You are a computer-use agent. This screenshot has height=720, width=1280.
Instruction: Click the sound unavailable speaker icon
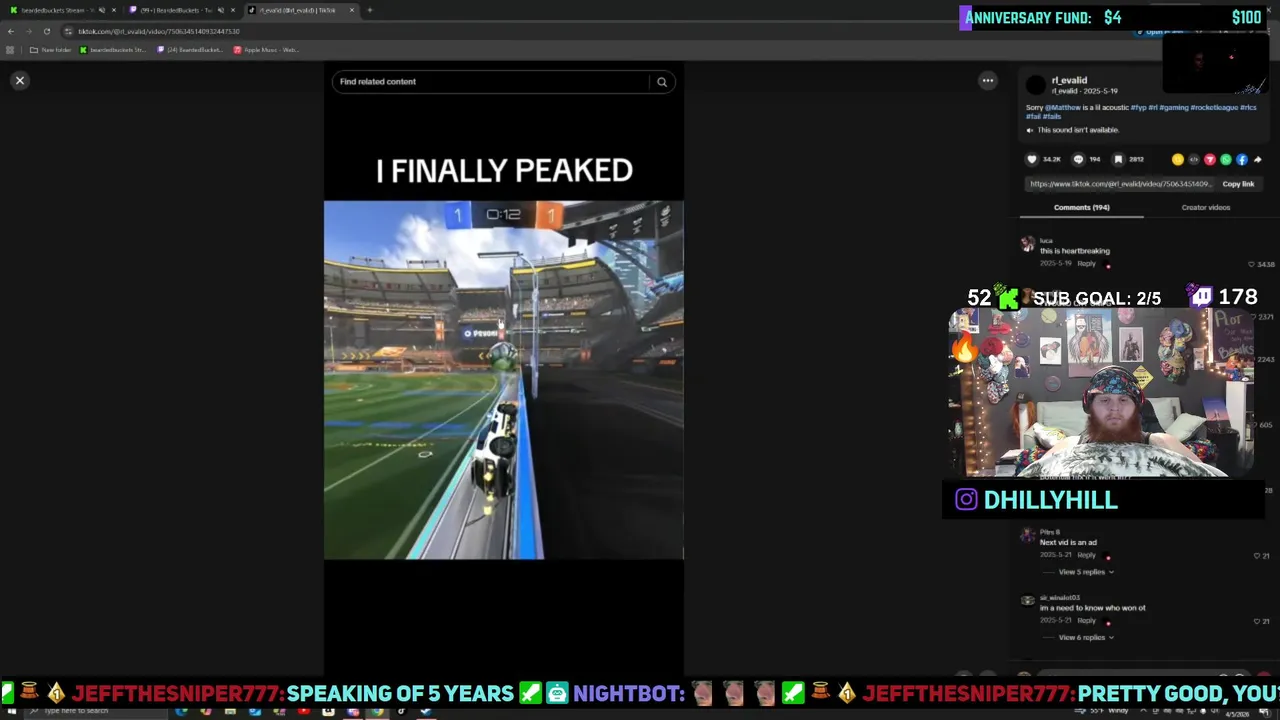[x=1030, y=130]
